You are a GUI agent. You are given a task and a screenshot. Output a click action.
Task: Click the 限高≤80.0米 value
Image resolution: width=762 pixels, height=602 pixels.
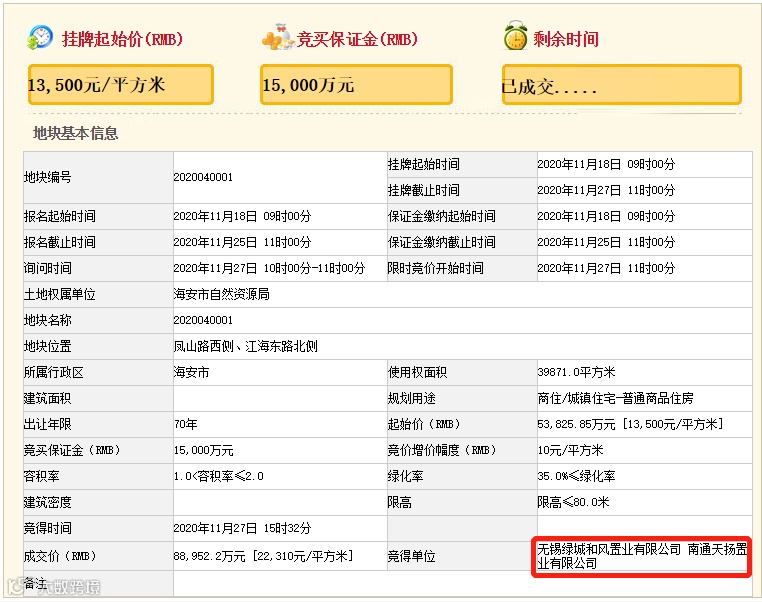[x=573, y=502]
